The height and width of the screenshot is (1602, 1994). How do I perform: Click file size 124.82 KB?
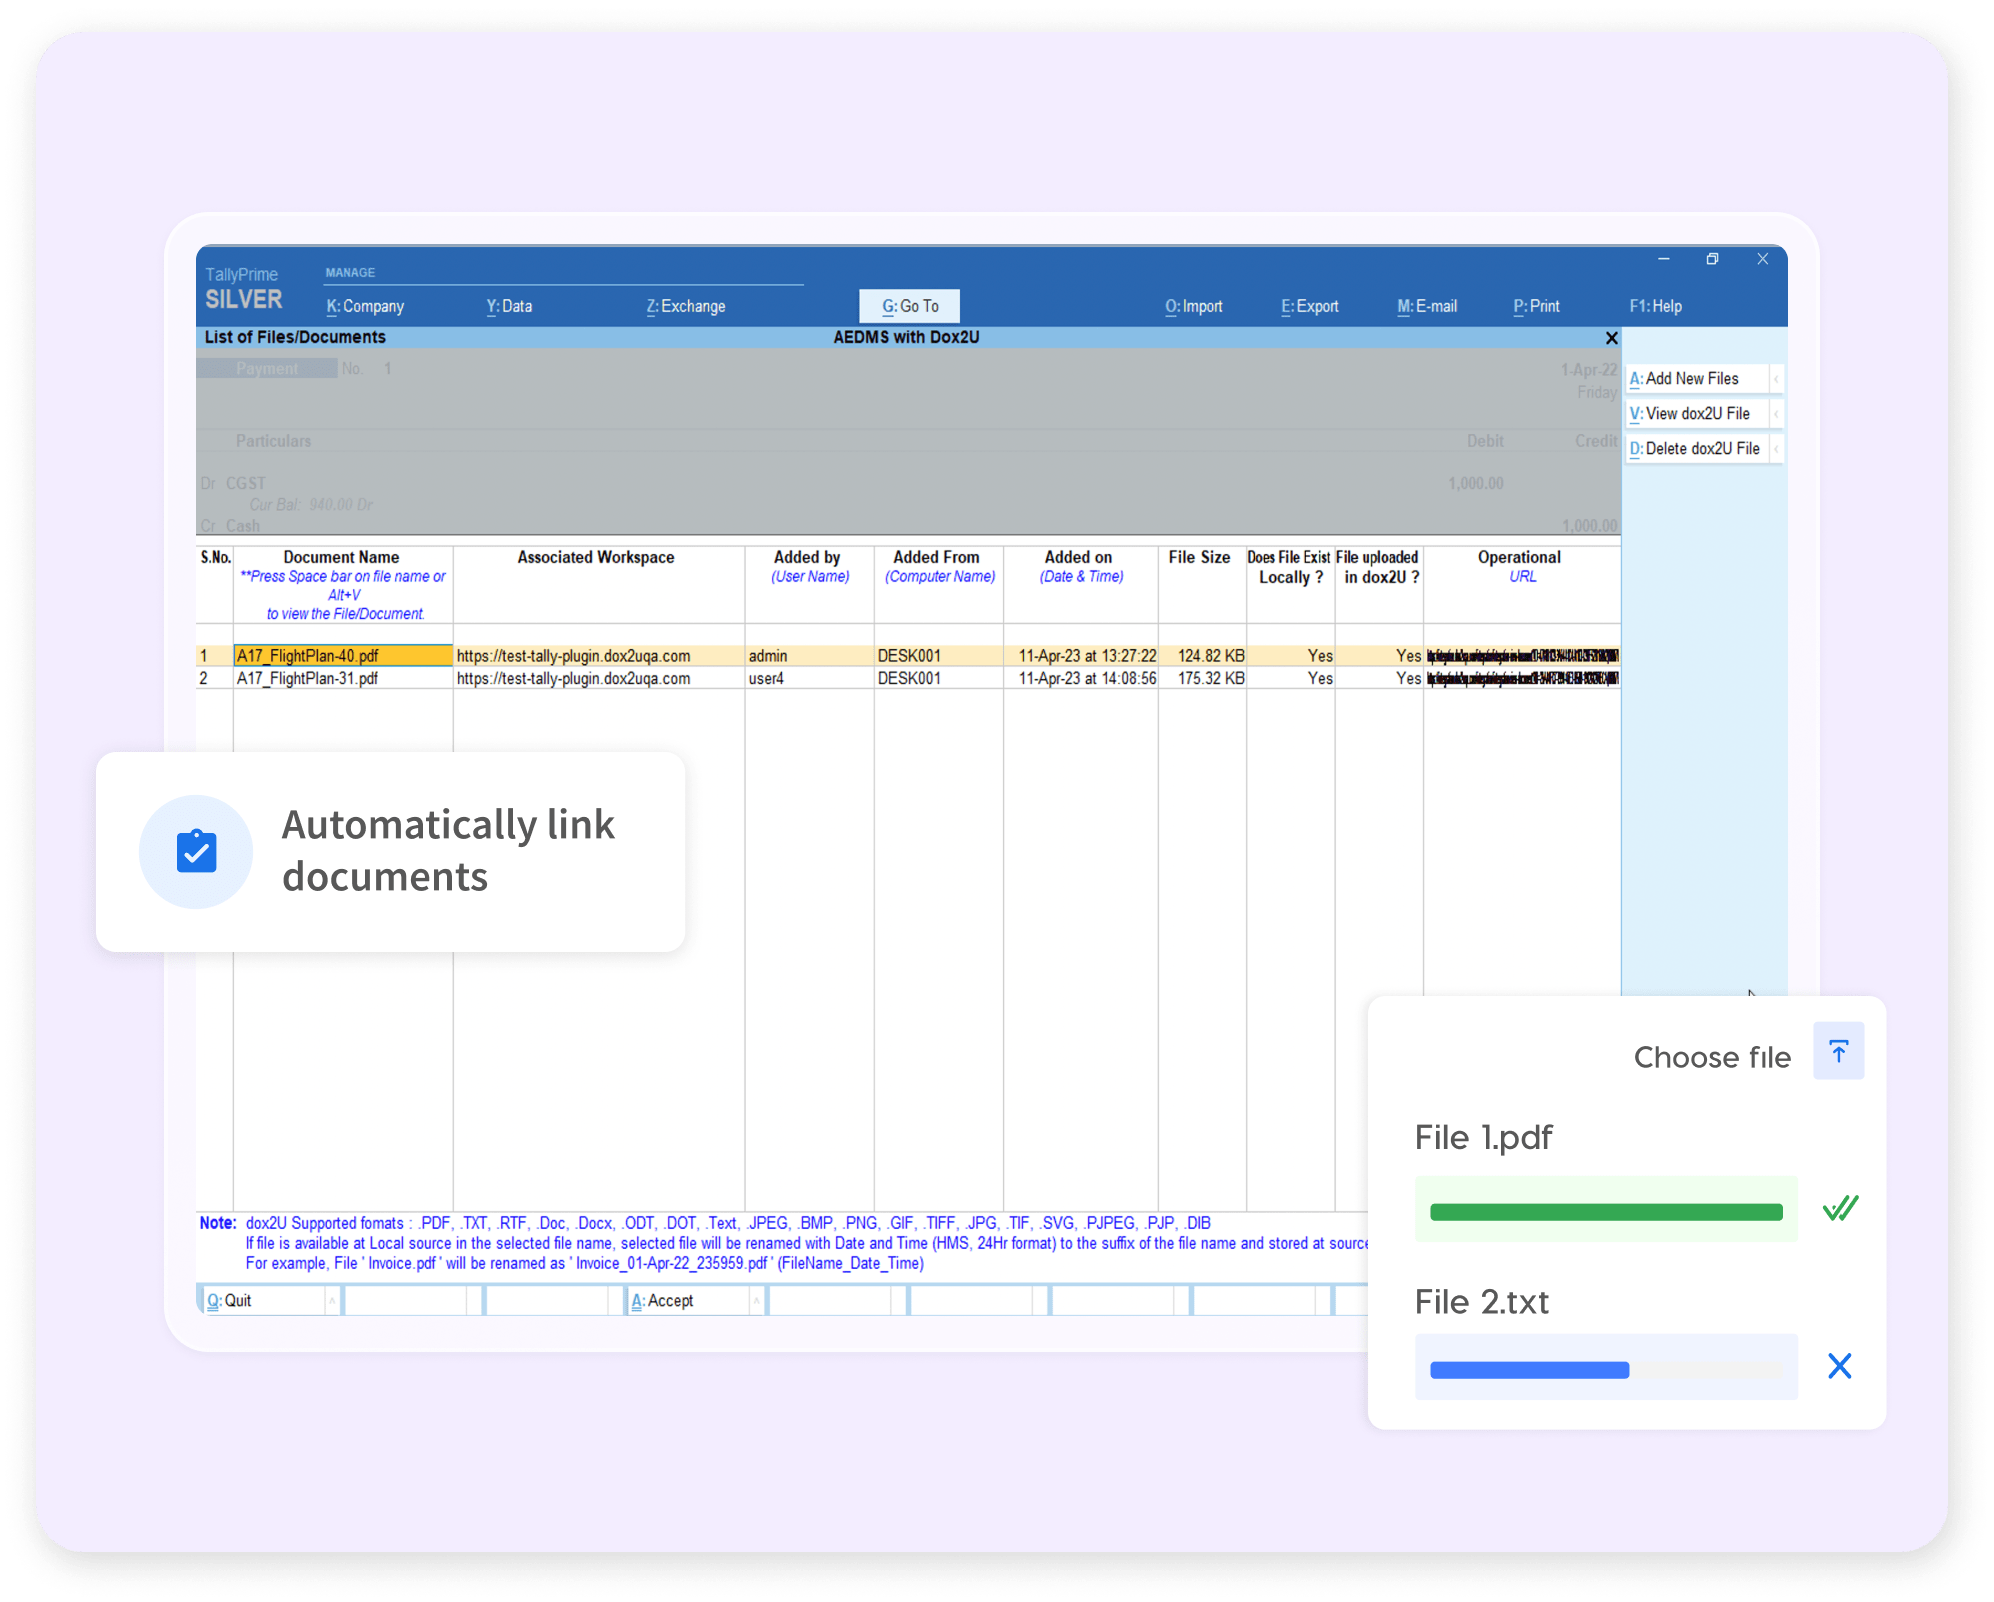pyautogui.click(x=1211, y=656)
